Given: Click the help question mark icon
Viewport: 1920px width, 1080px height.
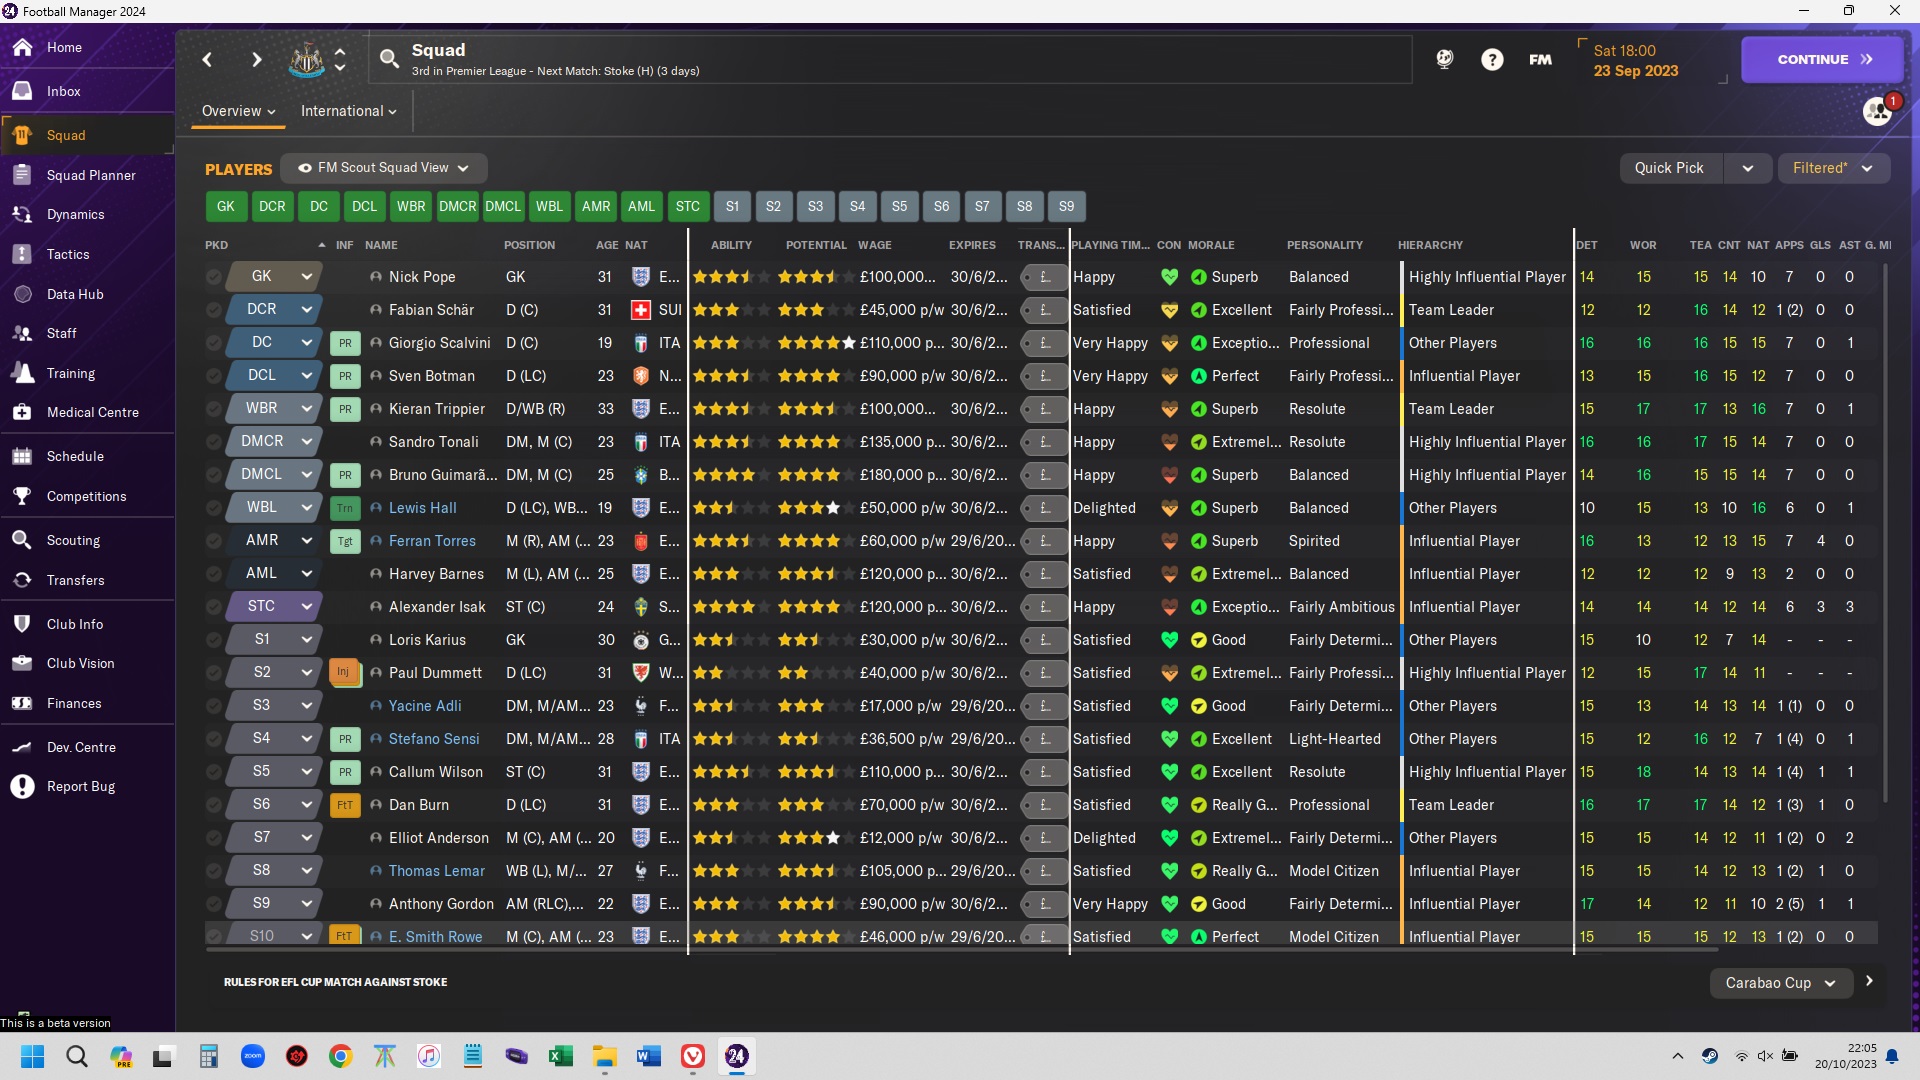Looking at the screenshot, I should pyautogui.click(x=1492, y=60).
